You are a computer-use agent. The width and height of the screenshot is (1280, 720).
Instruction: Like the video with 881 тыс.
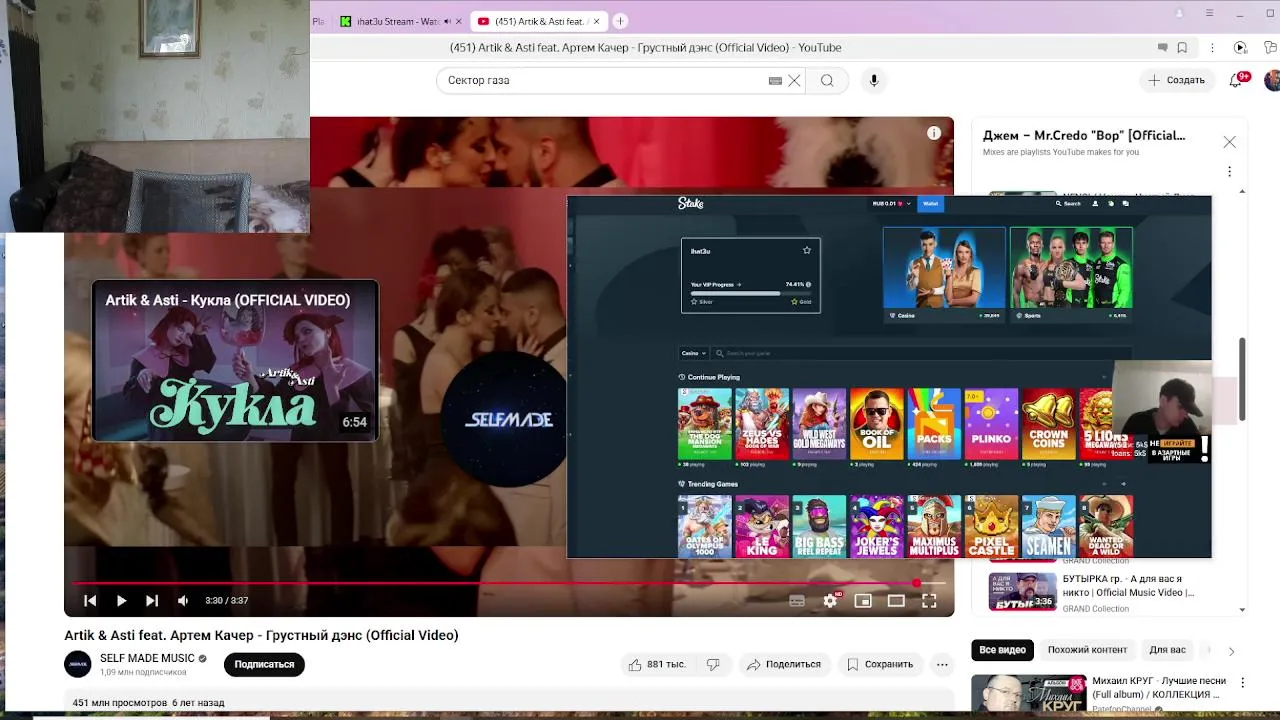pyautogui.click(x=657, y=664)
